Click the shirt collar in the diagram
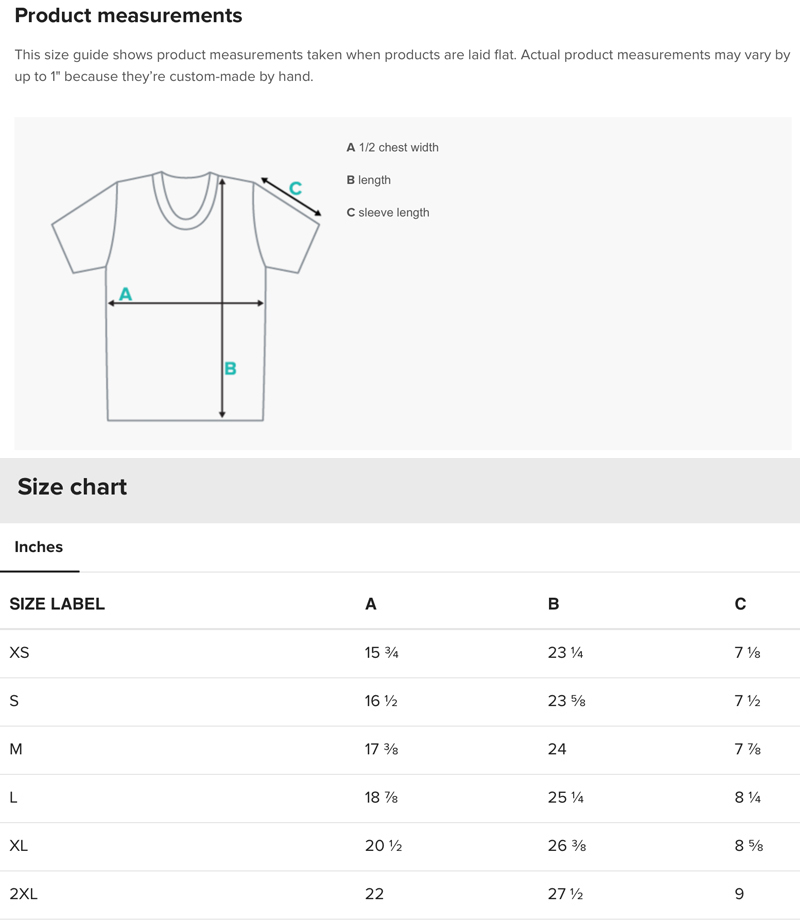Screen dimensions: 800x922 187,201
